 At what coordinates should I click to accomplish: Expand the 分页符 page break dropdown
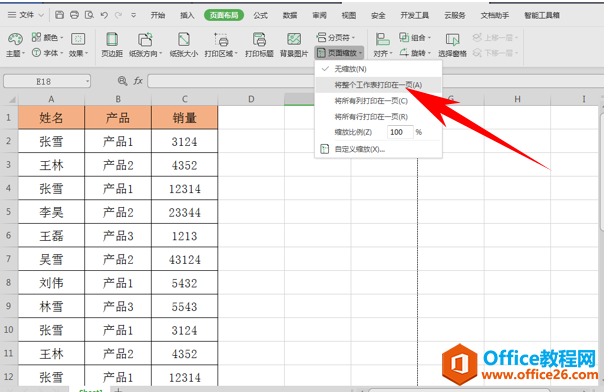pyautogui.click(x=335, y=37)
